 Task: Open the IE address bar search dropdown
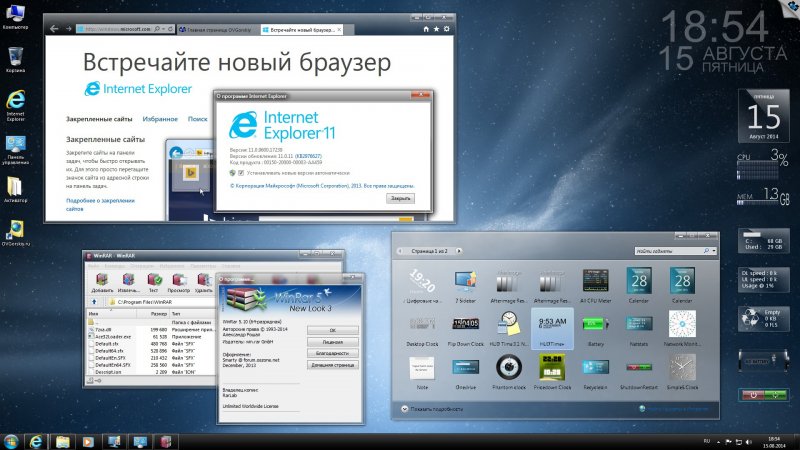click(163, 29)
